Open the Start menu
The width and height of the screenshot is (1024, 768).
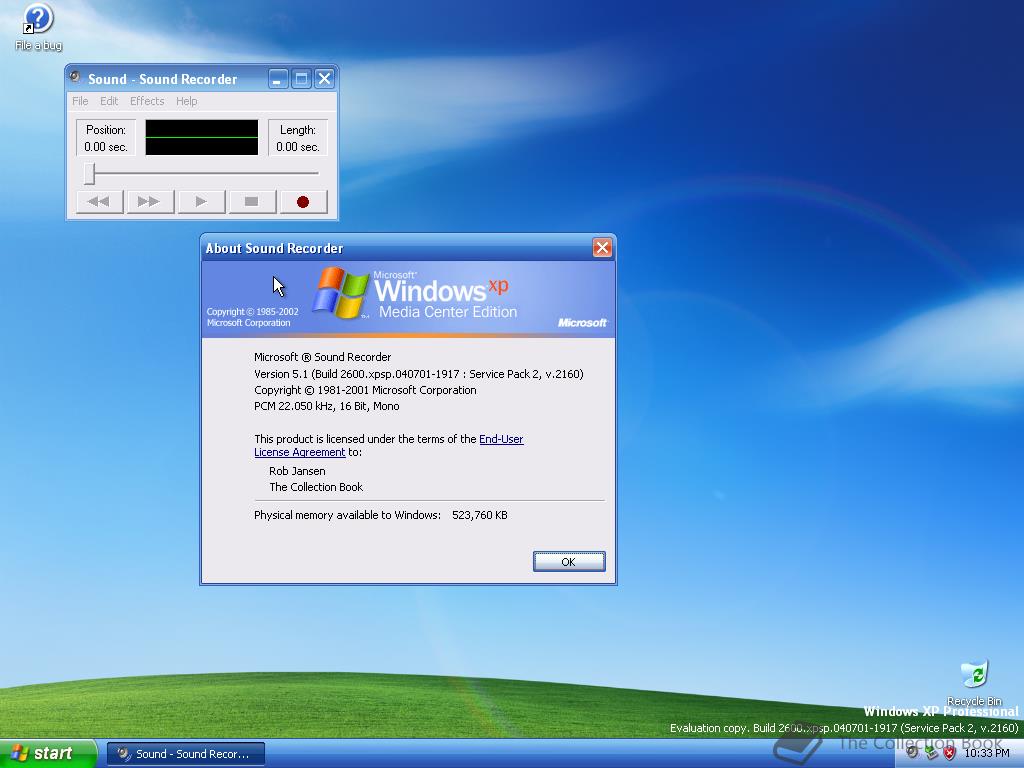coord(48,754)
